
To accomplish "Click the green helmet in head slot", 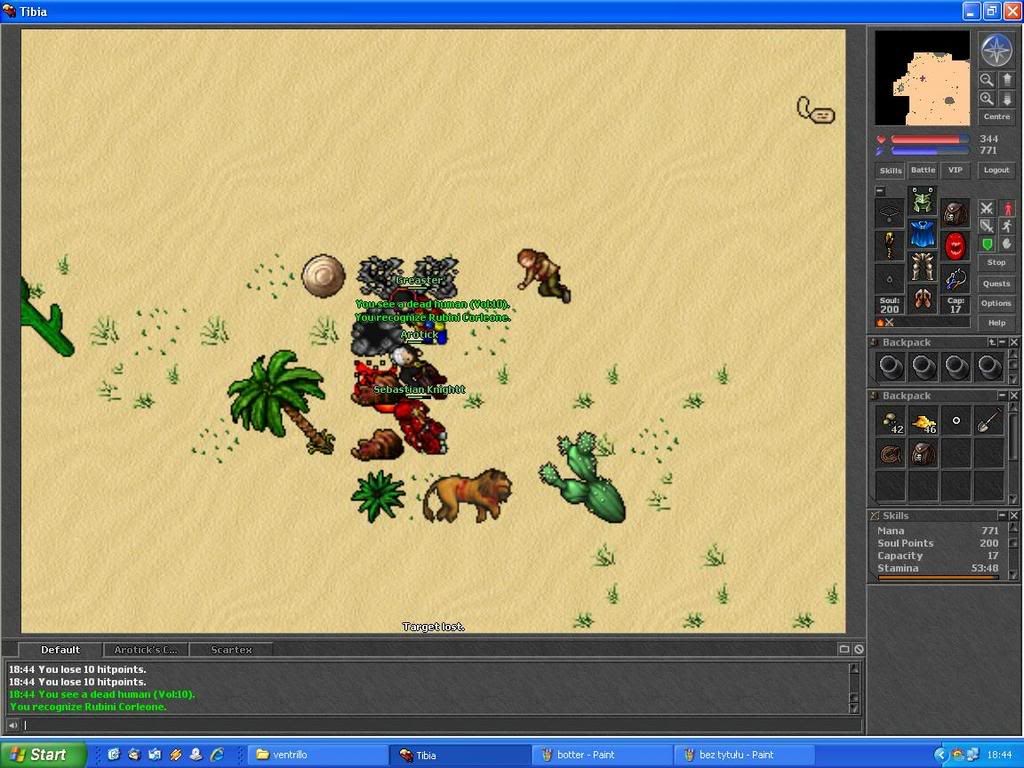I will (x=922, y=200).
